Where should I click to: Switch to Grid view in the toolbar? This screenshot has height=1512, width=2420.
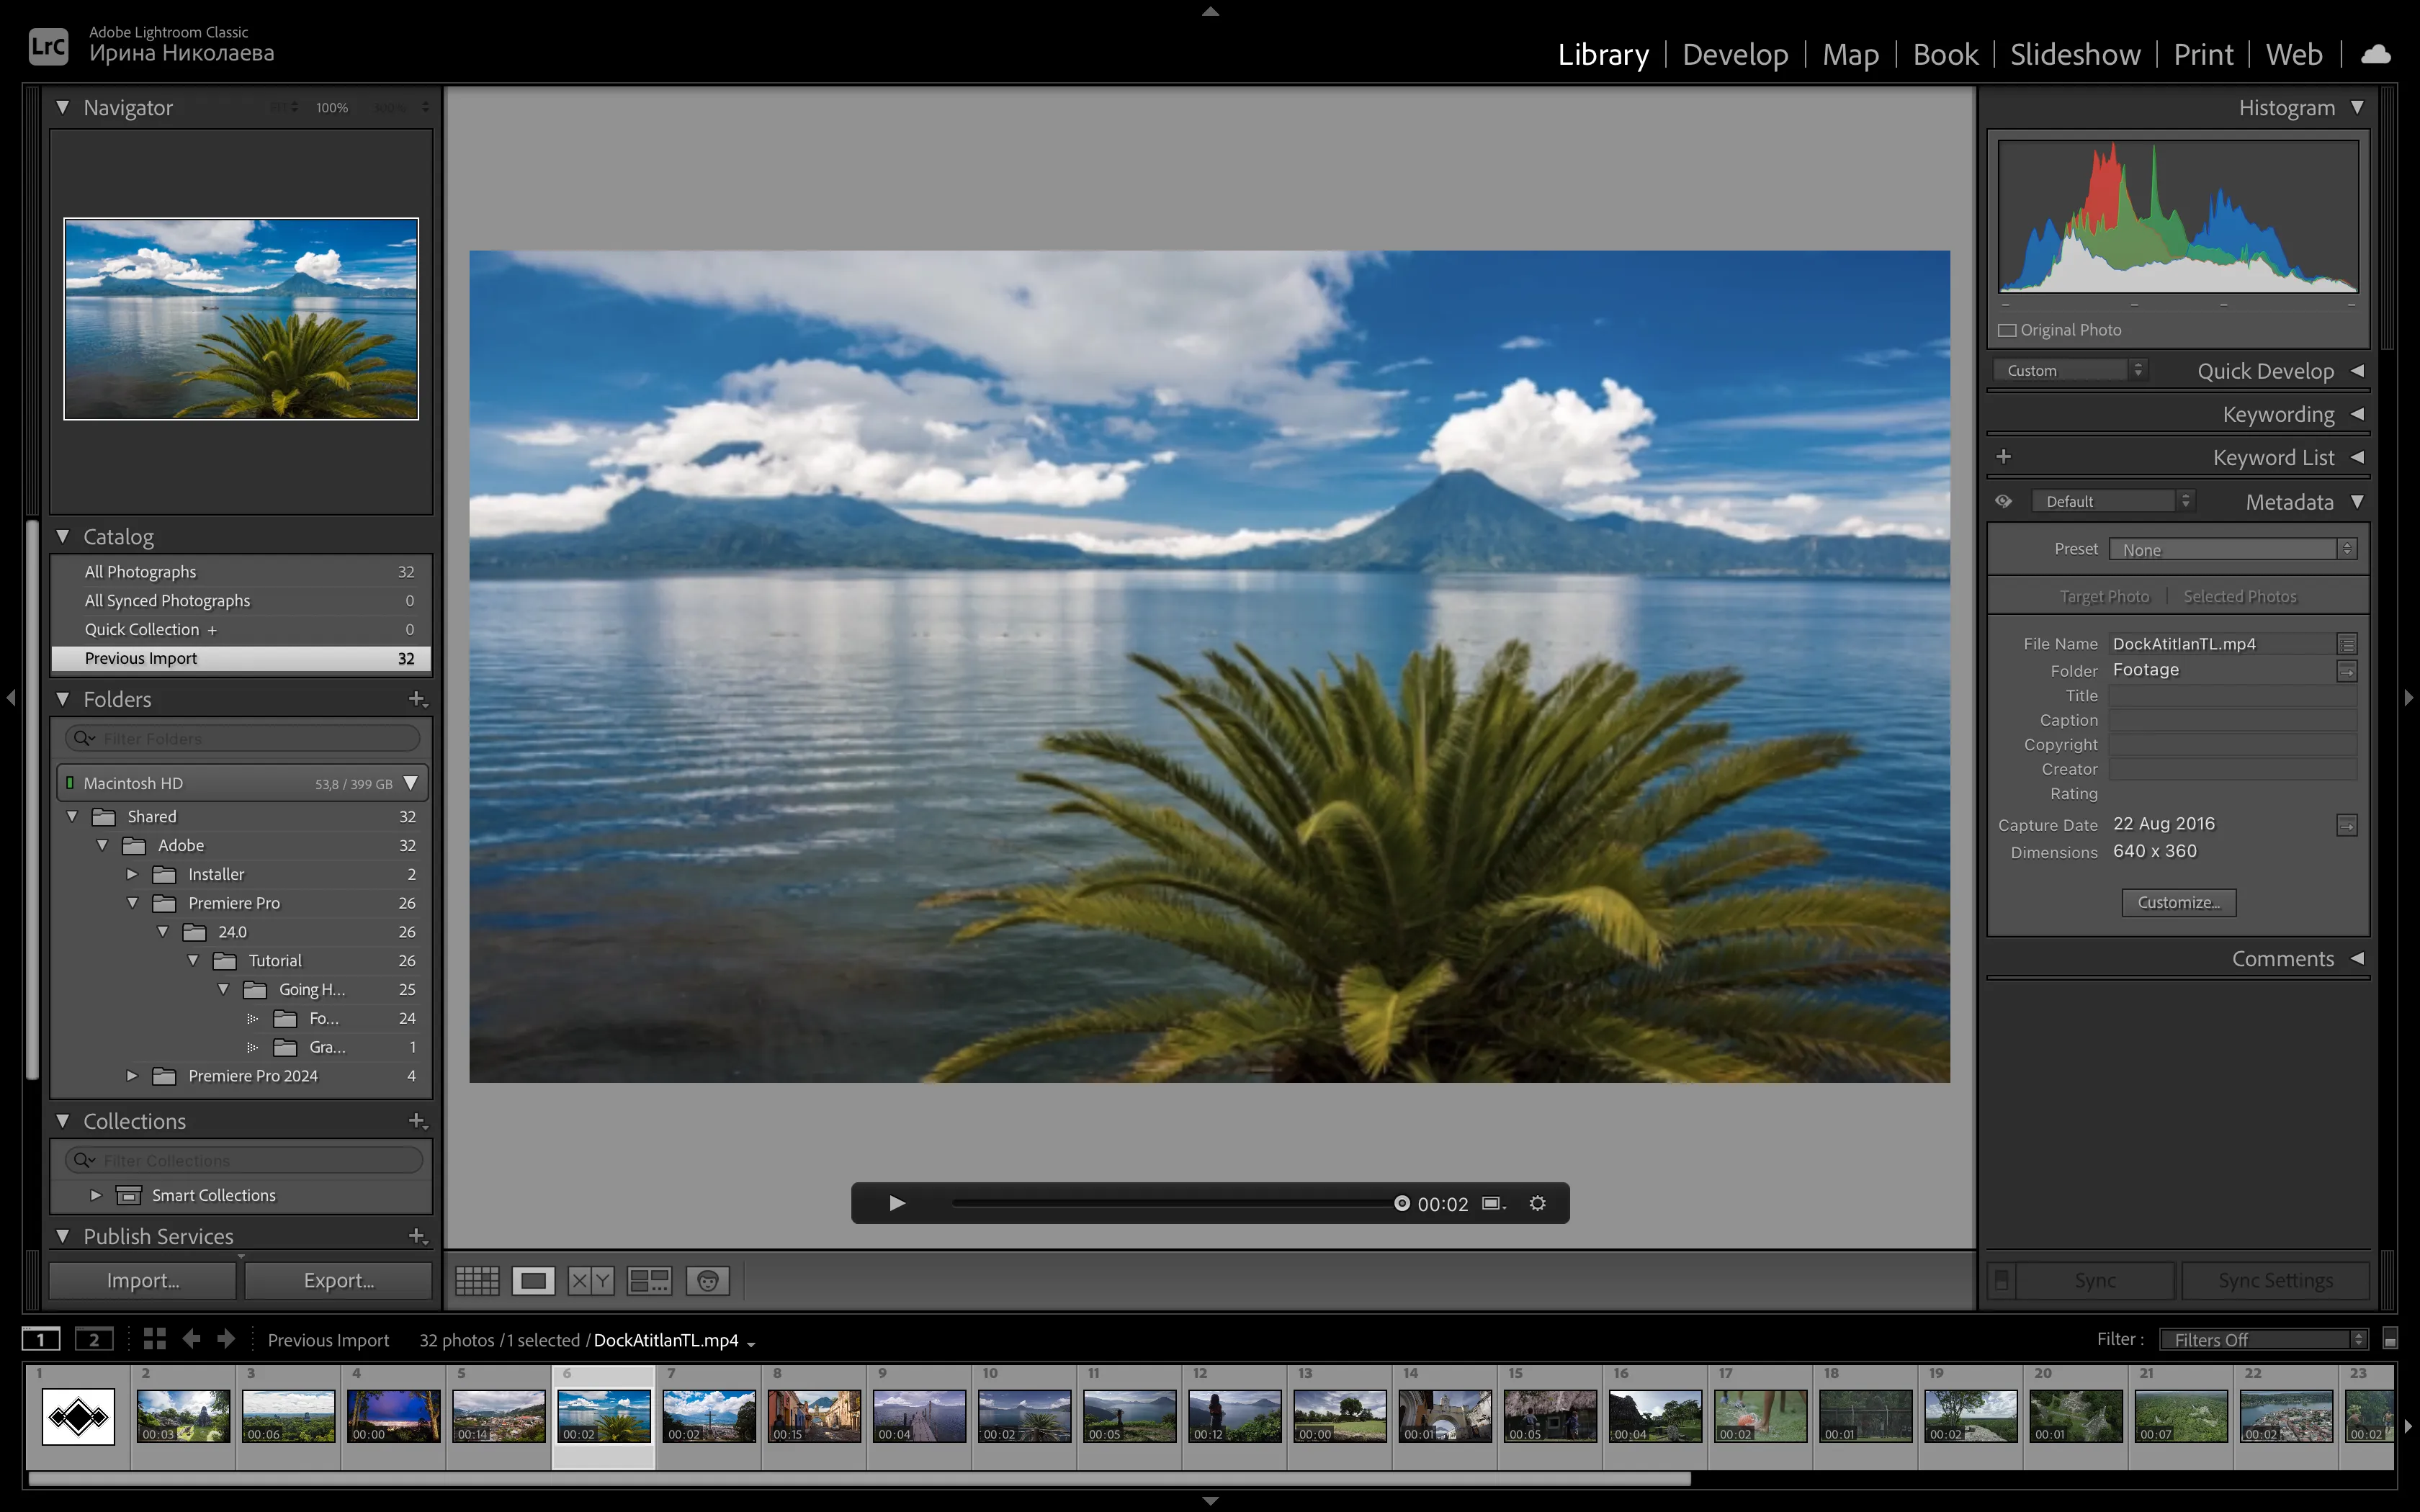point(477,1280)
